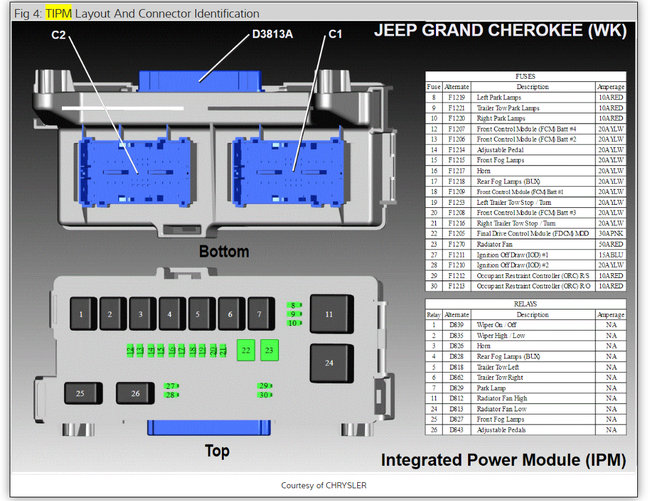
Task: Click the 'F1213' alternate code cell
Action: click(456, 286)
